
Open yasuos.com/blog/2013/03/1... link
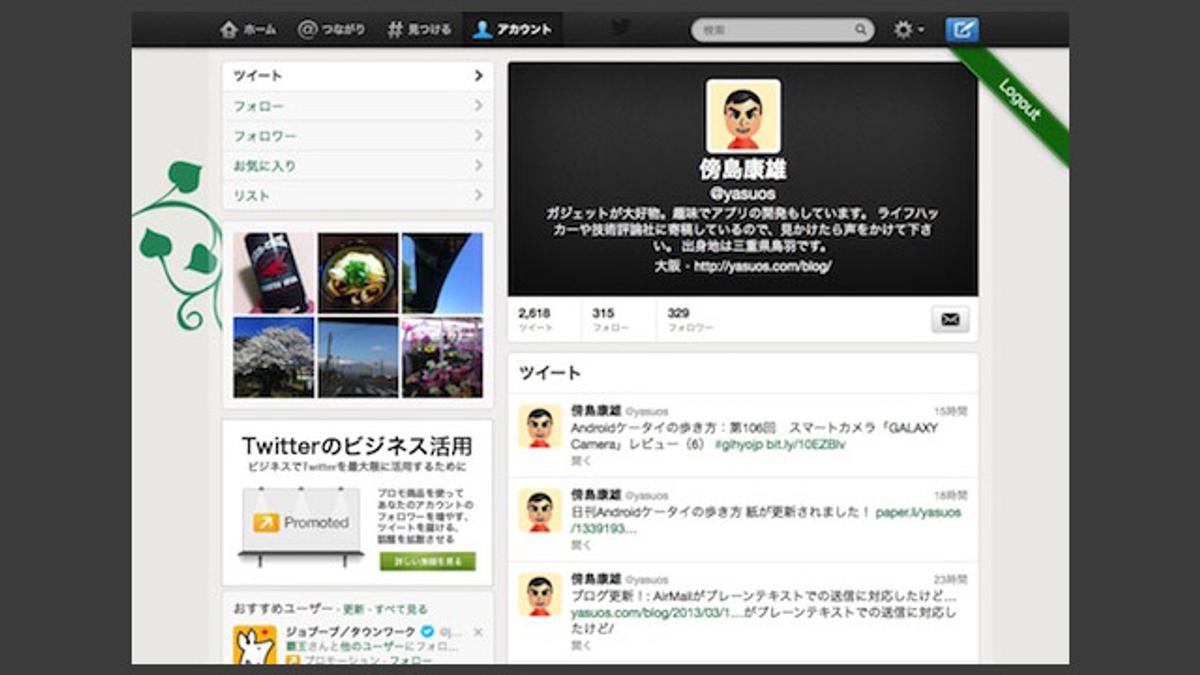[x=655, y=612]
